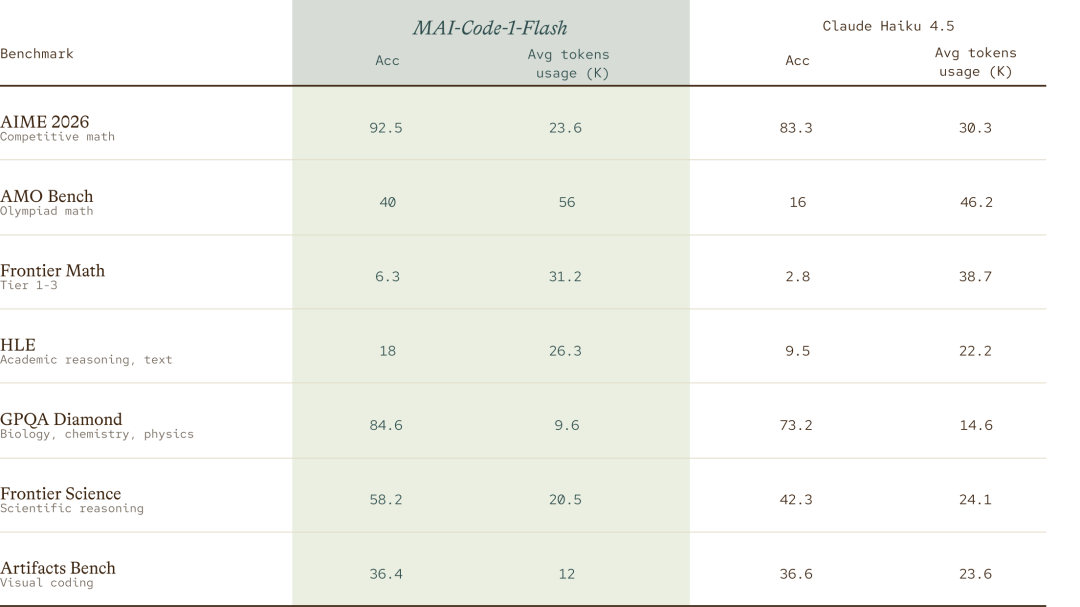Click the 73.2 GPQA Diamond accuracy cell
The image size is (1080, 607).
pos(796,426)
